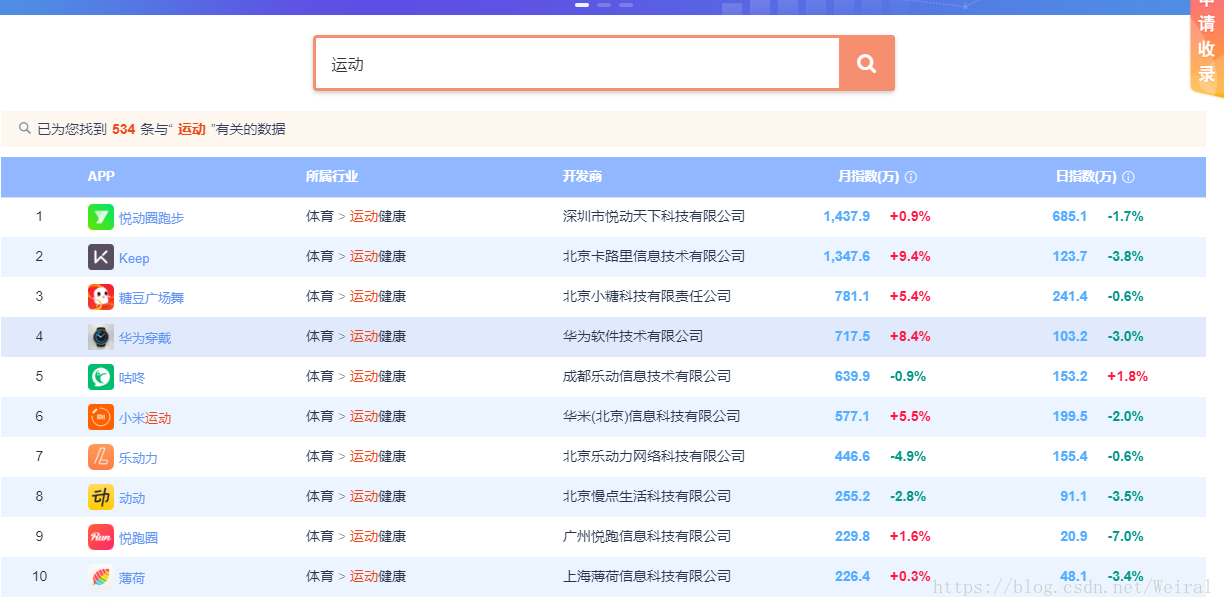Click developer 北京慢点生活科技有限公司
Screen dimensions: 1224x607
click(647, 496)
